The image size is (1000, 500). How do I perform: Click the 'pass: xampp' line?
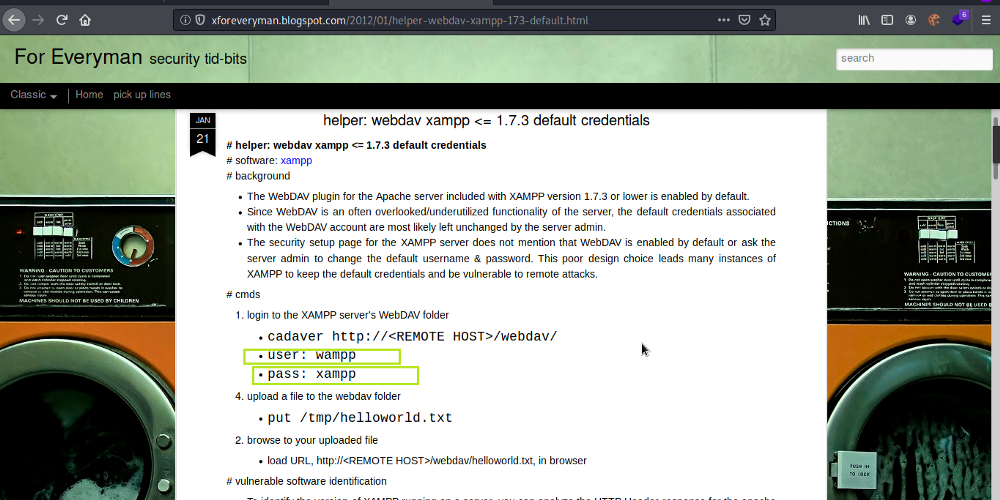tap(311, 374)
